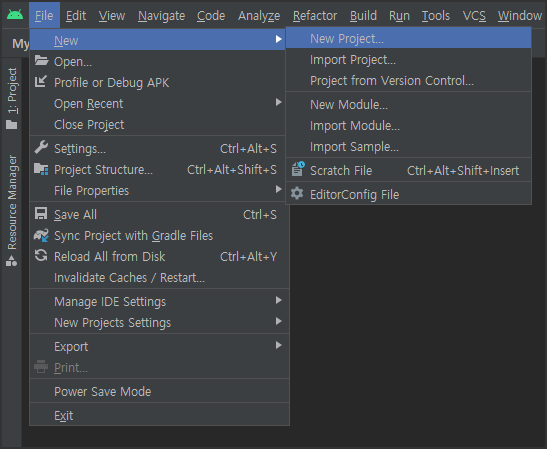Screen dimensions: 547x449
Task: Click the Profile or Debug APK icon
Action: point(41,82)
